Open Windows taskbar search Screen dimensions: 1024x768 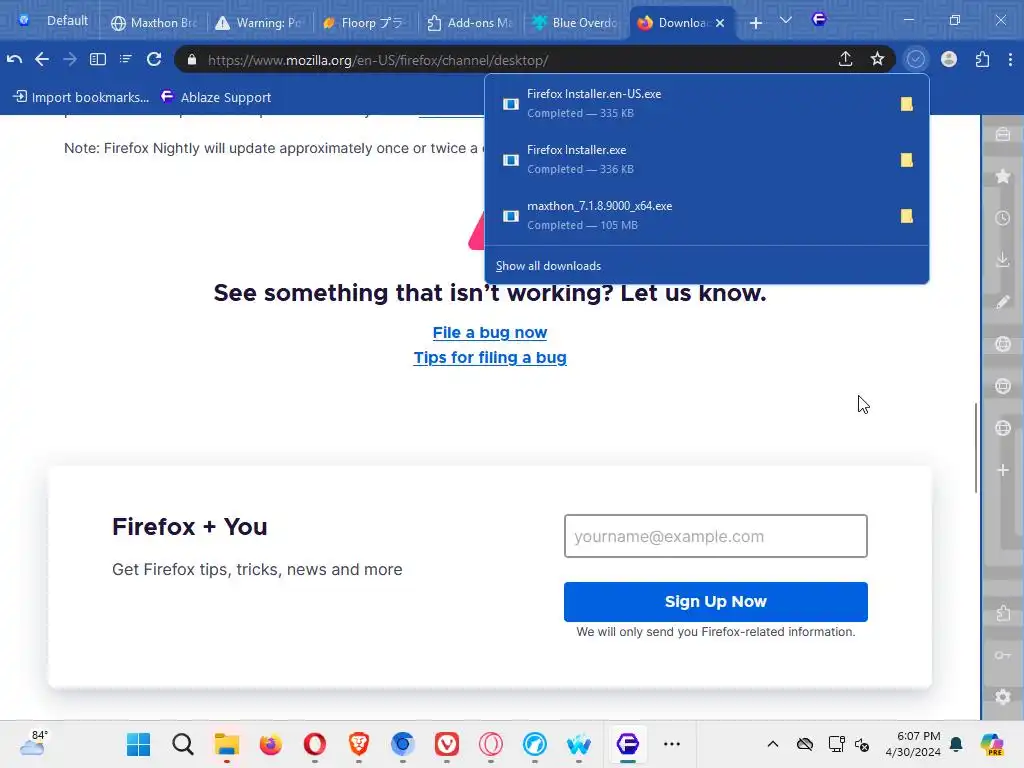[x=183, y=744]
